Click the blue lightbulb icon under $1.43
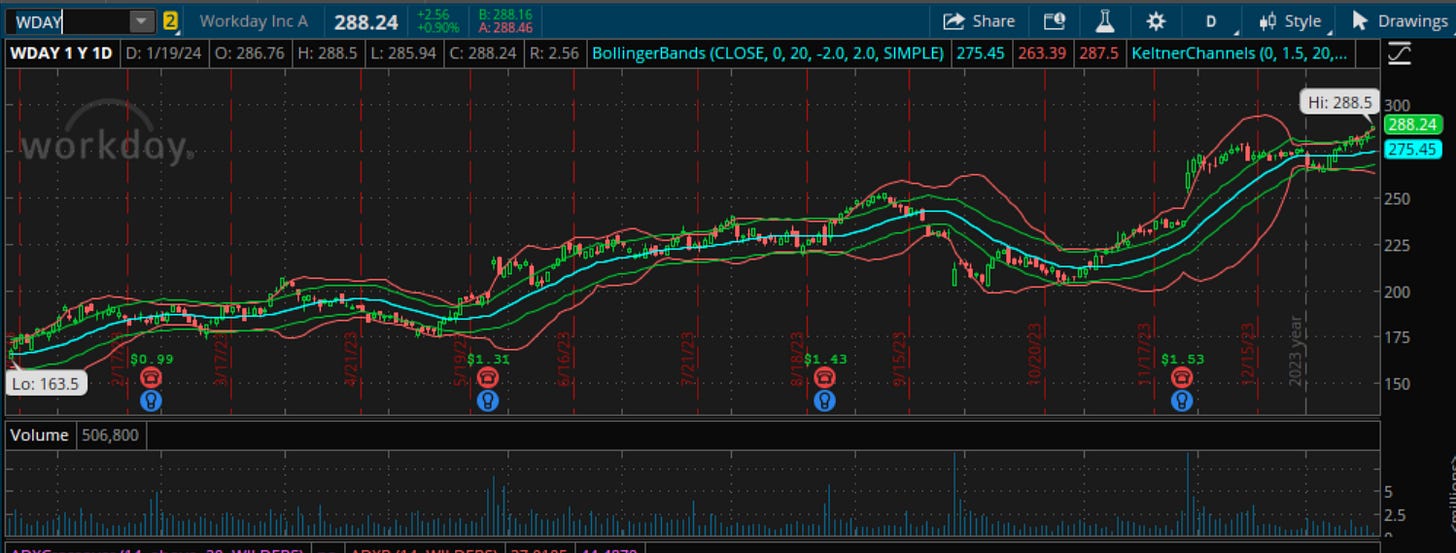This screenshot has width=1456, height=553. tap(824, 400)
